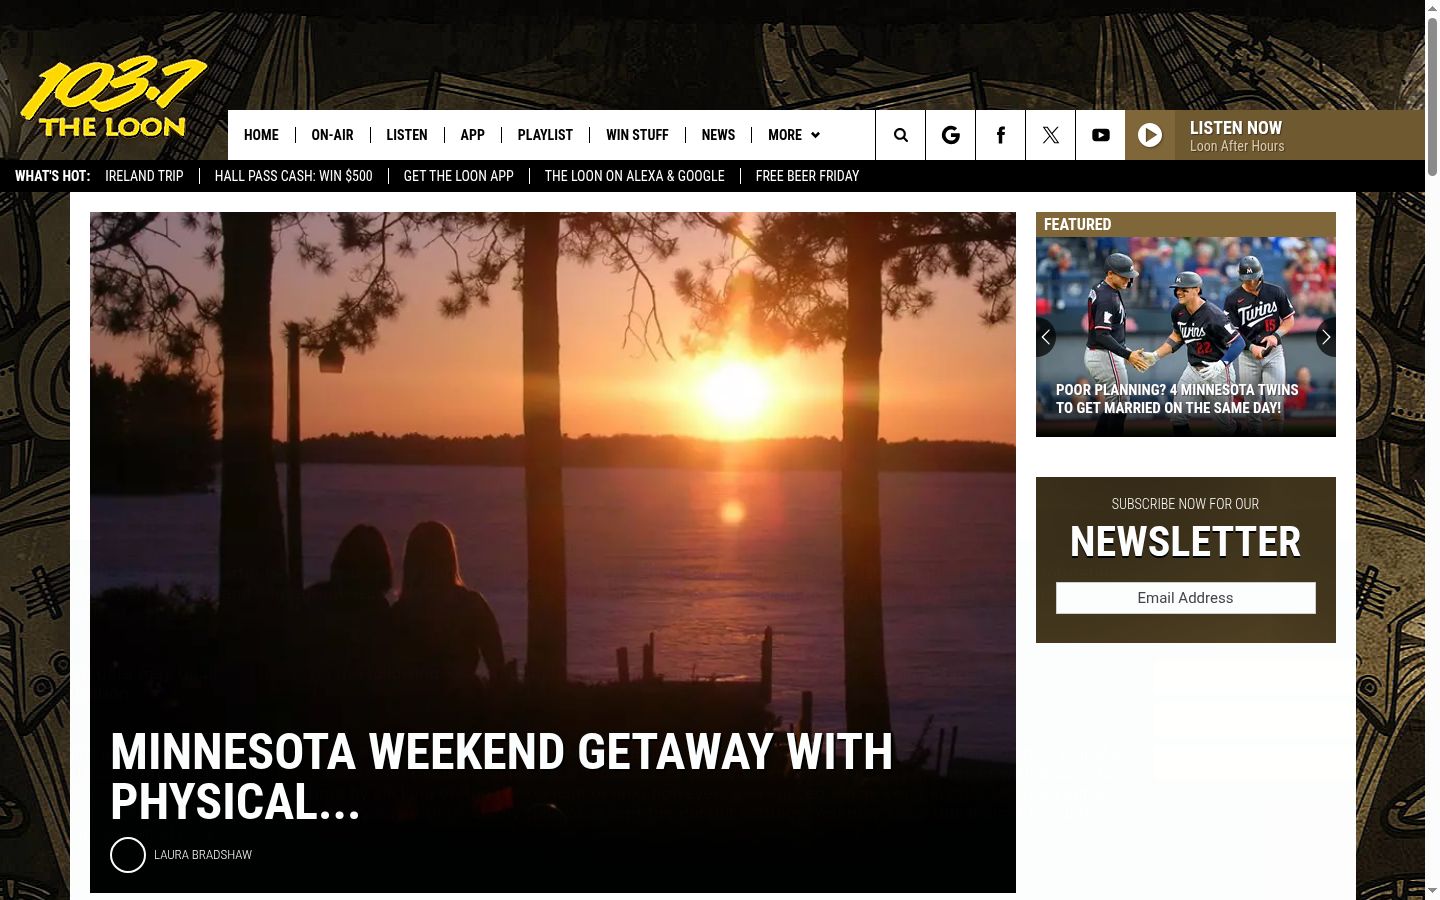Open the Facebook icon link
This screenshot has width=1440, height=900.
(x=1000, y=135)
